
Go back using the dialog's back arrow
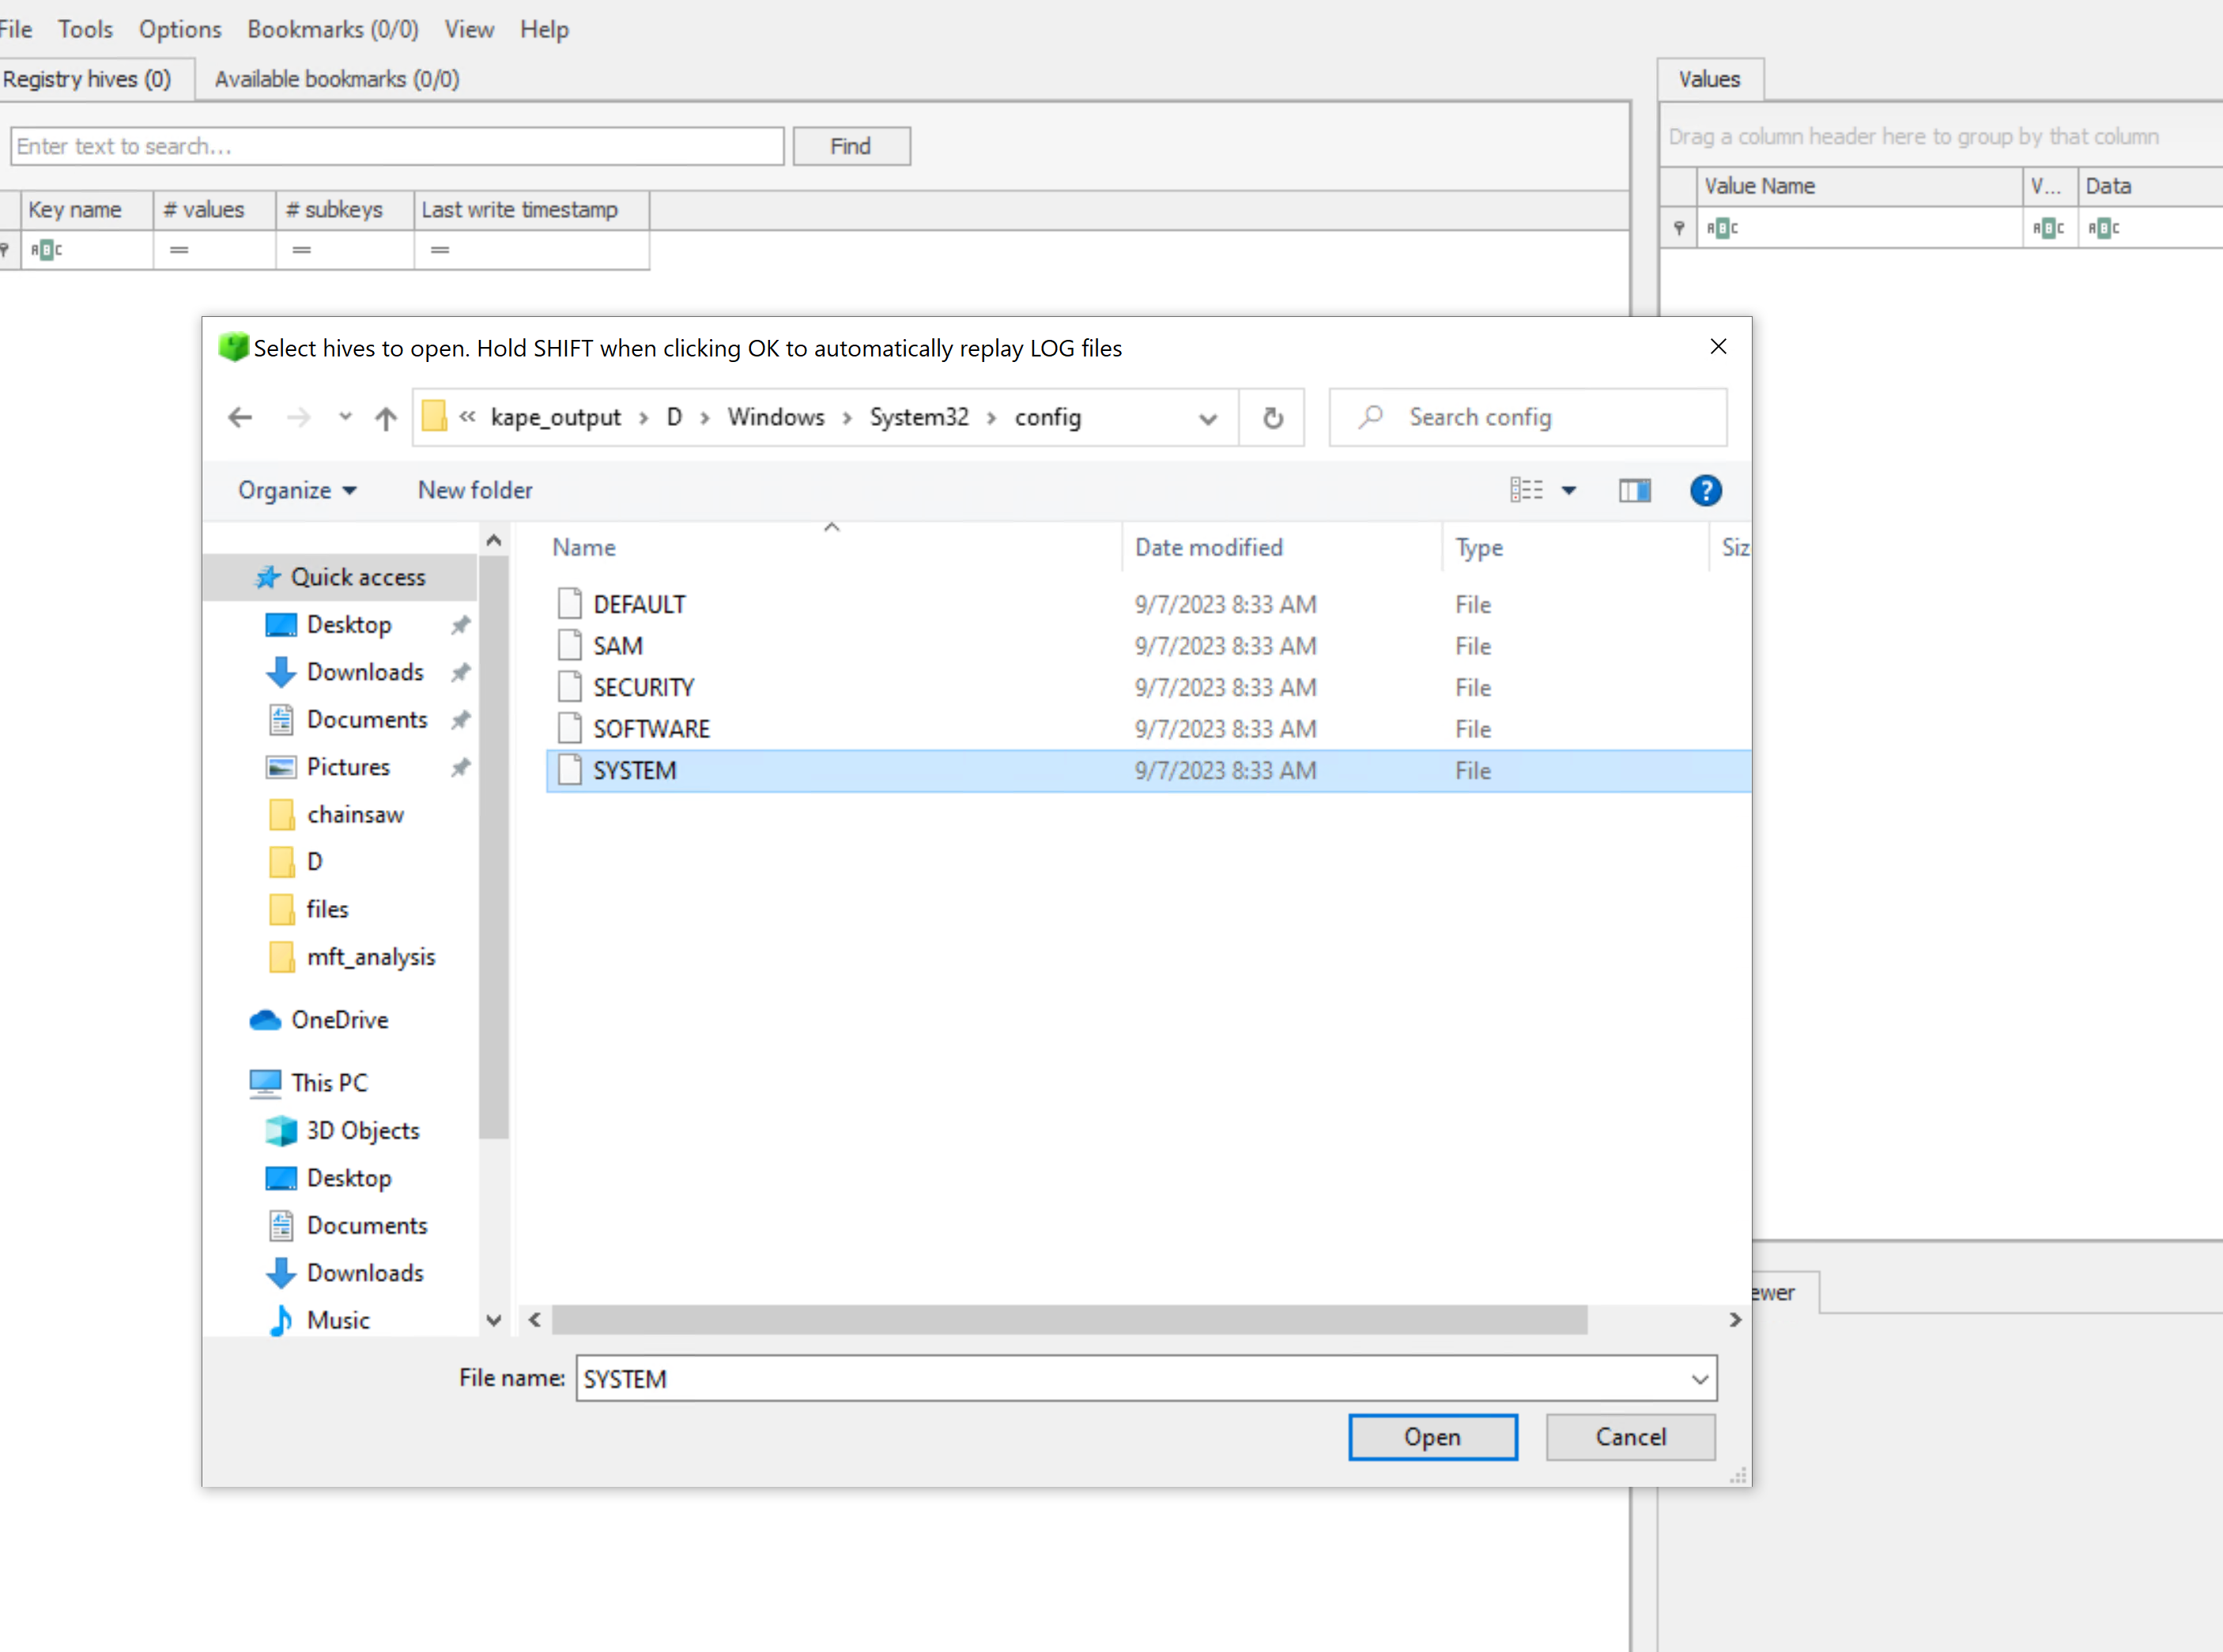[x=240, y=417]
